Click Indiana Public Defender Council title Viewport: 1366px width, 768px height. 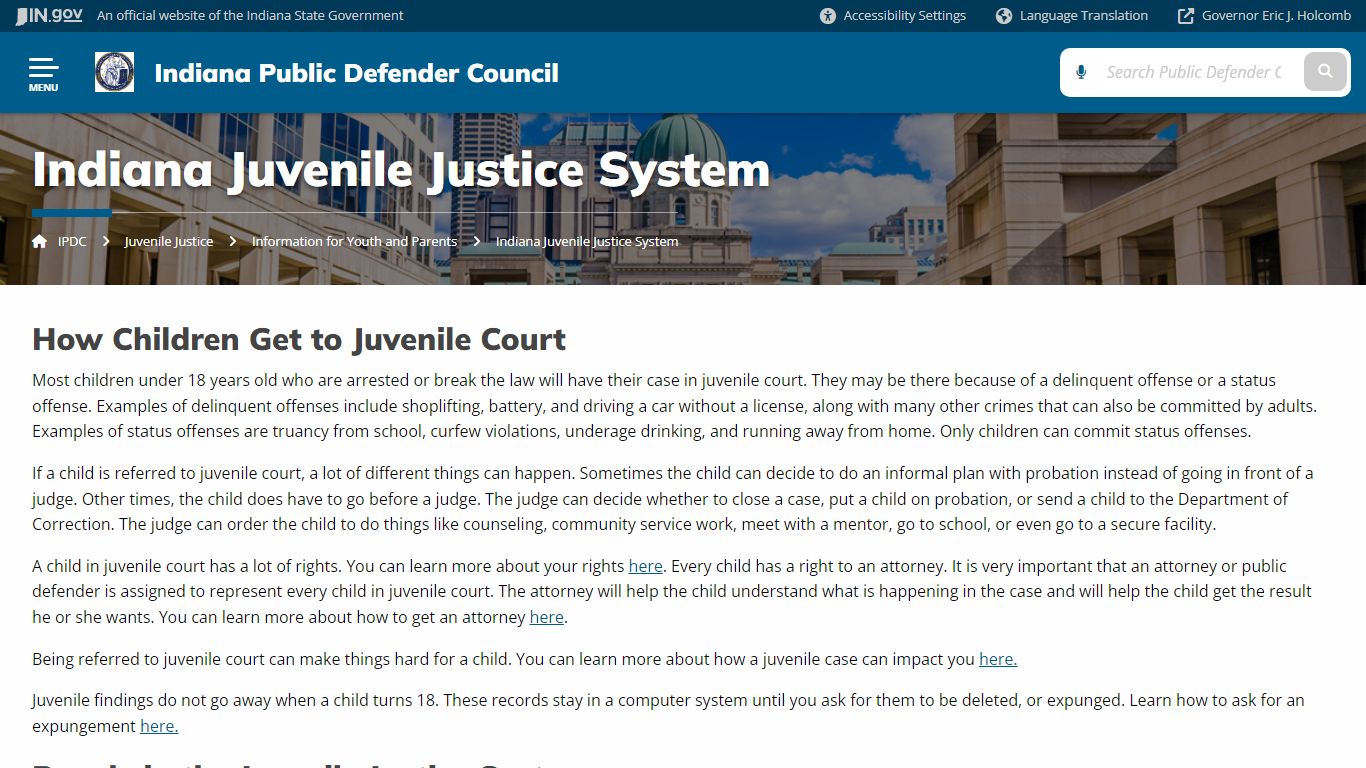pos(356,73)
